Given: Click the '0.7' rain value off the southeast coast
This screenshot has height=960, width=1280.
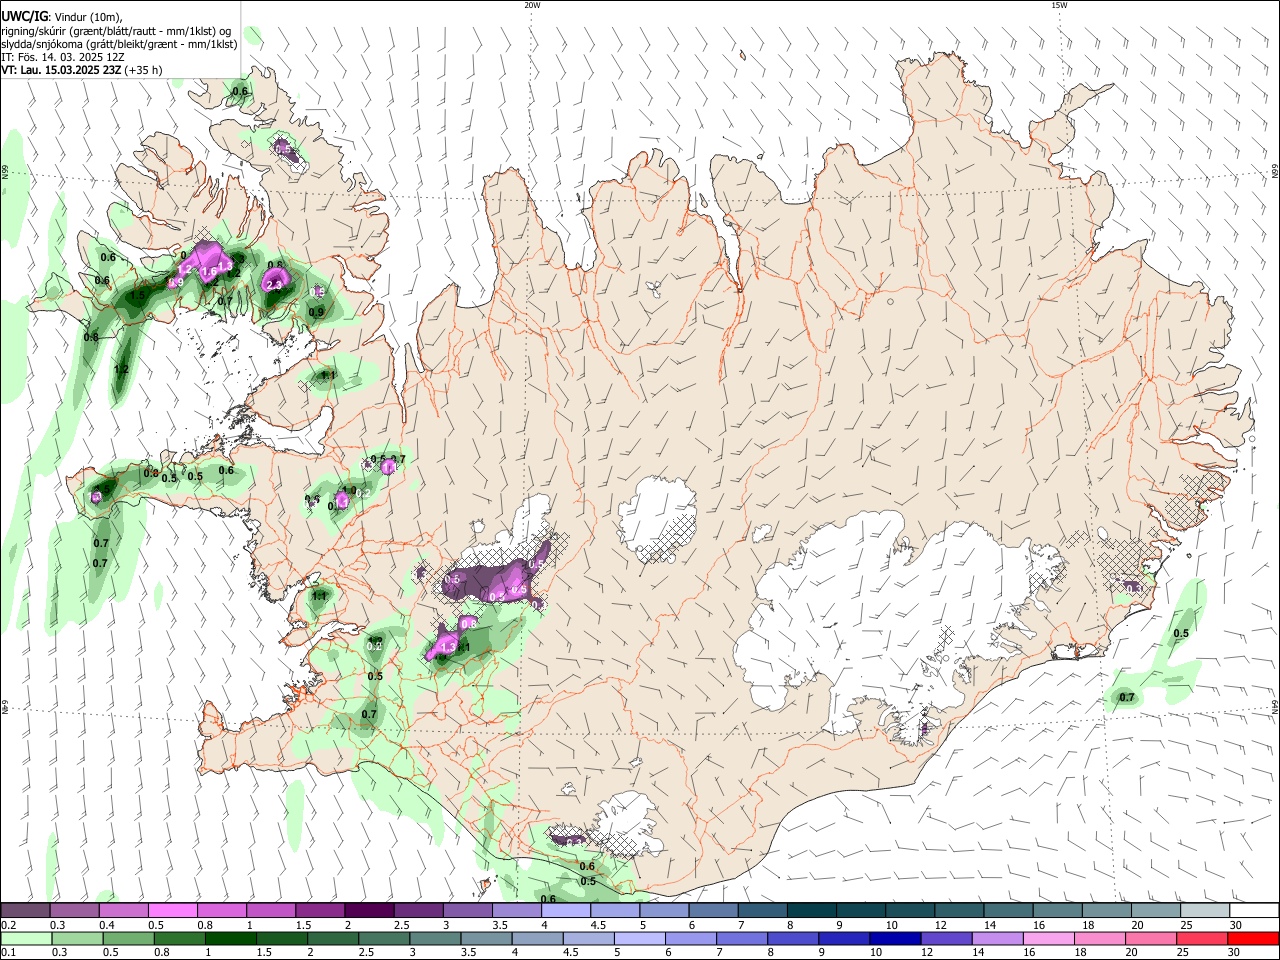Looking at the screenshot, I should tap(1127, 697).
